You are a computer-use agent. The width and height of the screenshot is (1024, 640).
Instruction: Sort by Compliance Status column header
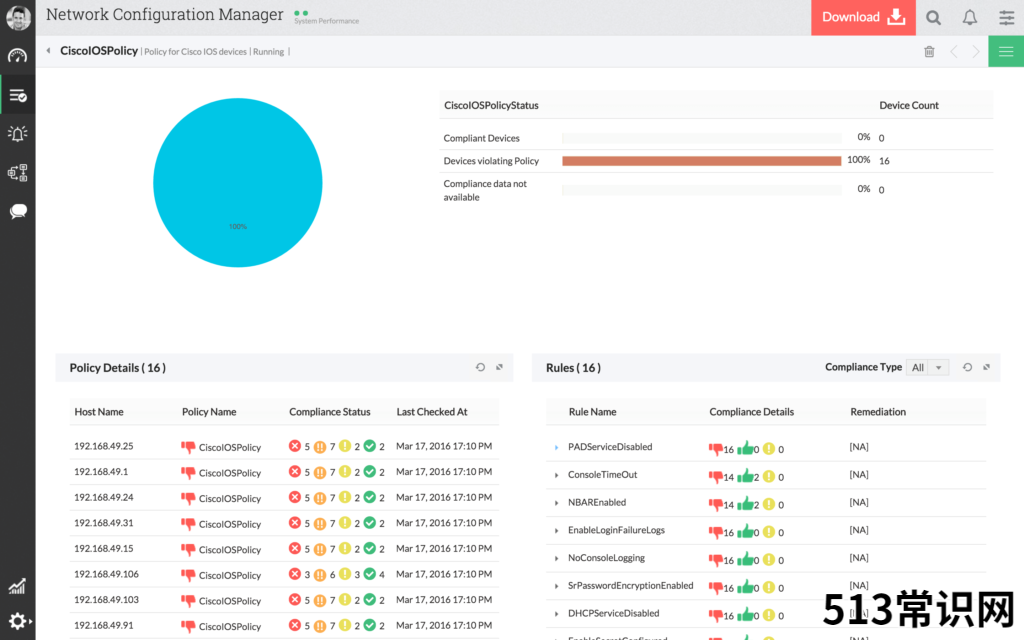tap(330, 412)
